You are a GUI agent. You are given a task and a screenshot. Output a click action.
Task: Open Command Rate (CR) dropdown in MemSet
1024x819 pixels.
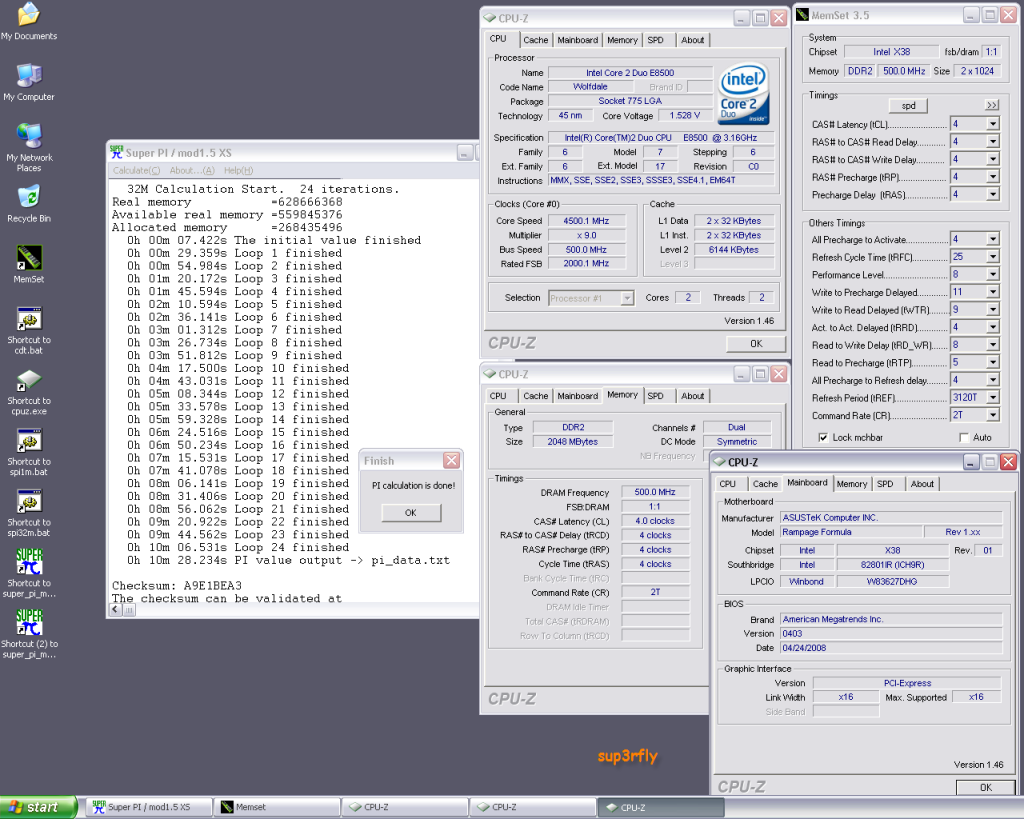[993, 415]
